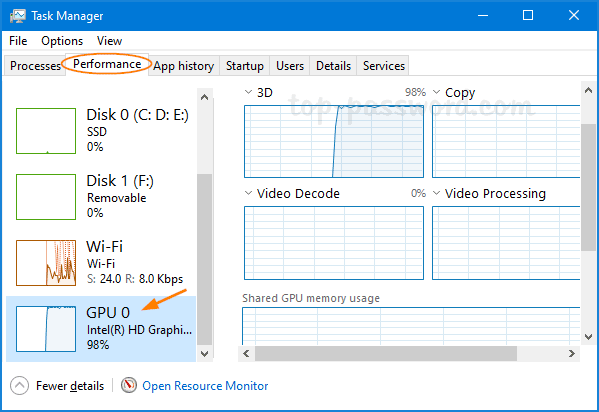Click the Wi-Fi throughput mini graph
Screen dimensions: 599x412
click(x=46, y=263)
